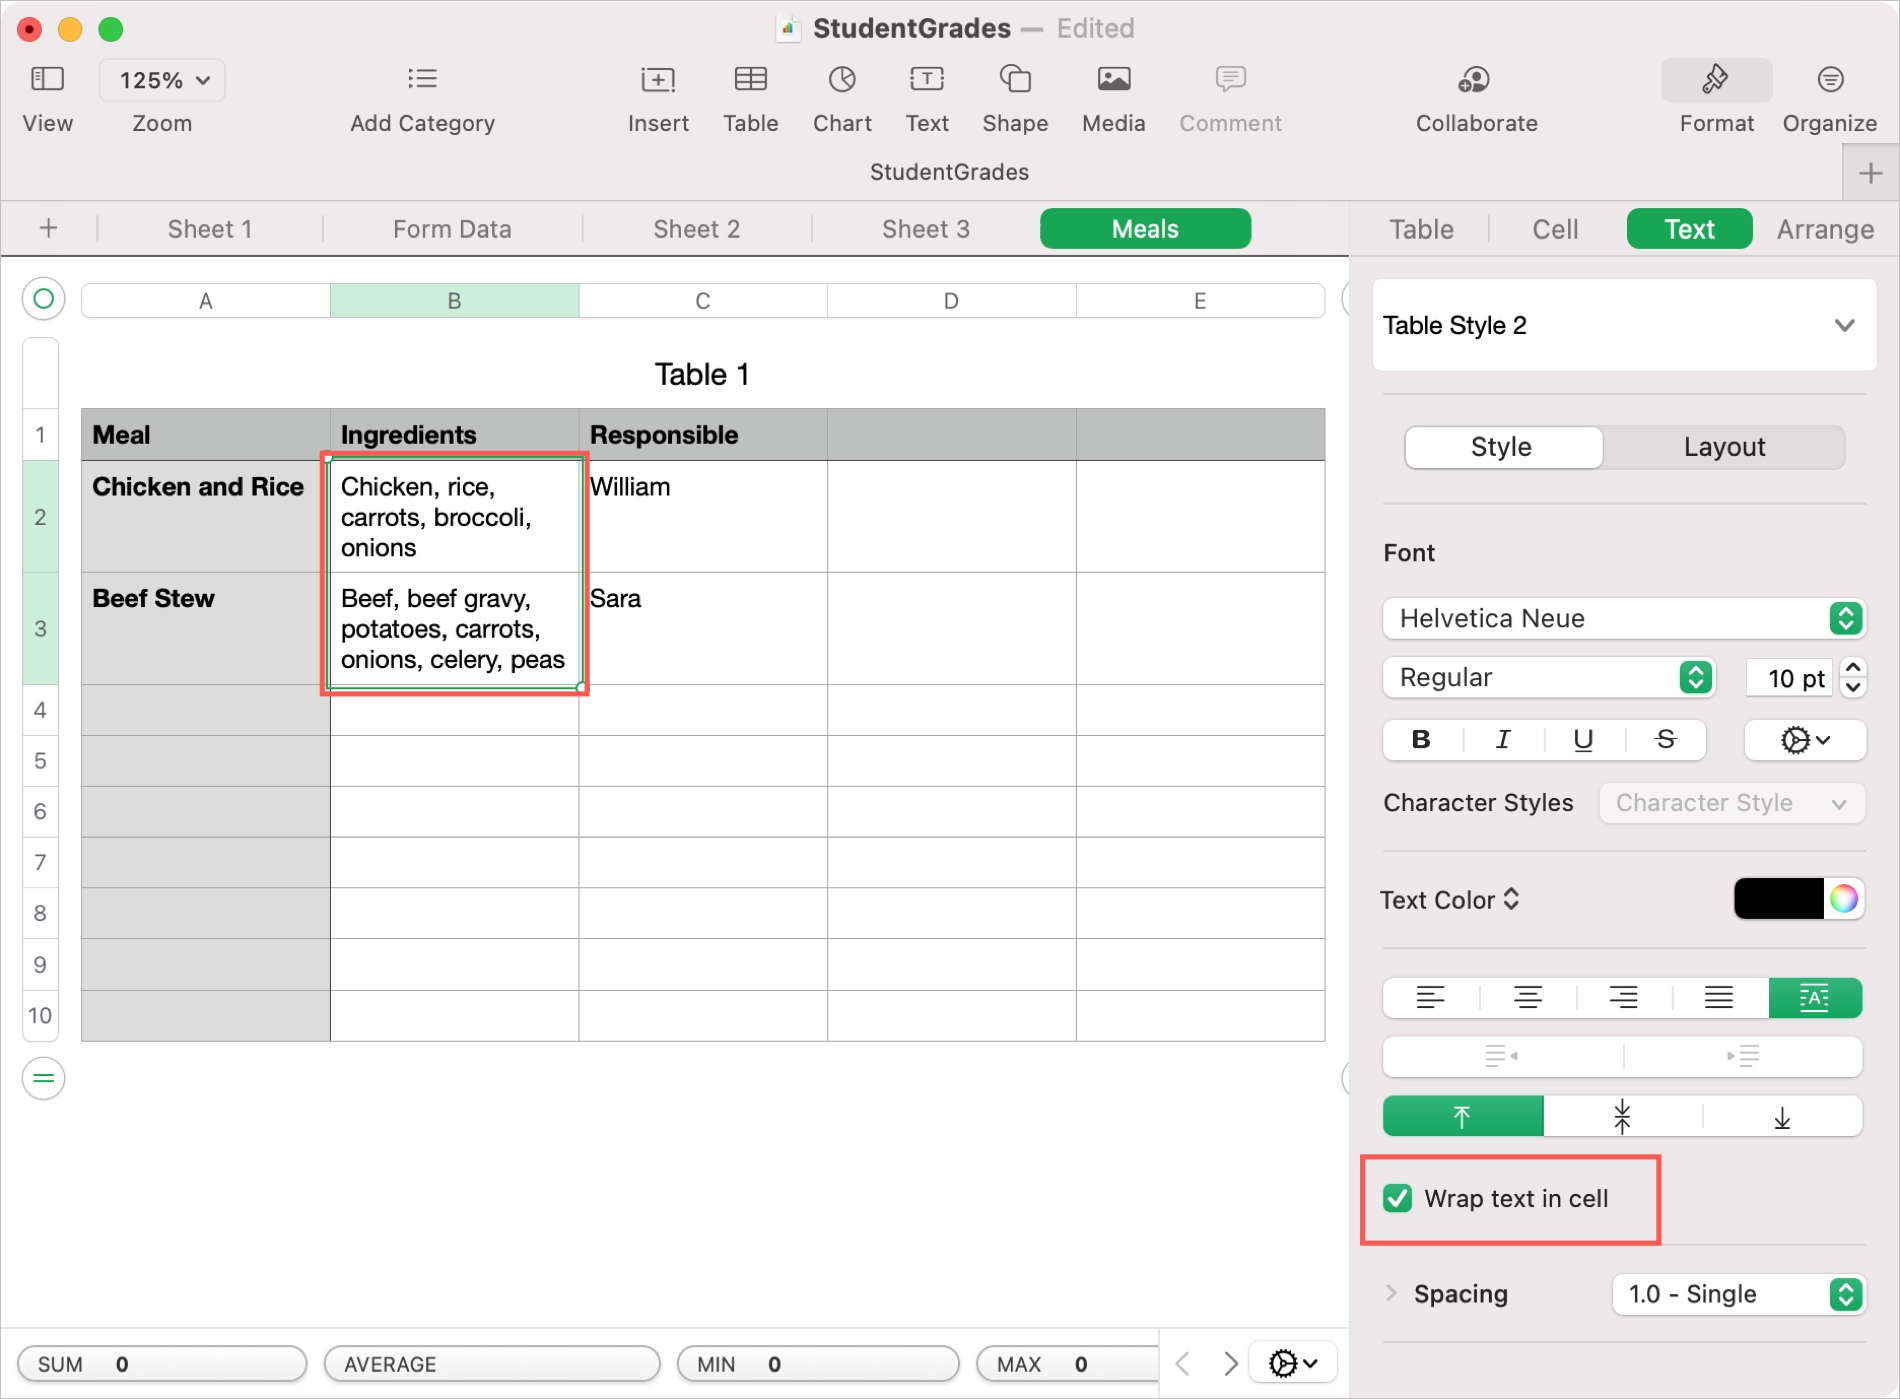Insert a Chart from toolbar
Viewport: 1900px width, 1399px height.
click(842, 79)
